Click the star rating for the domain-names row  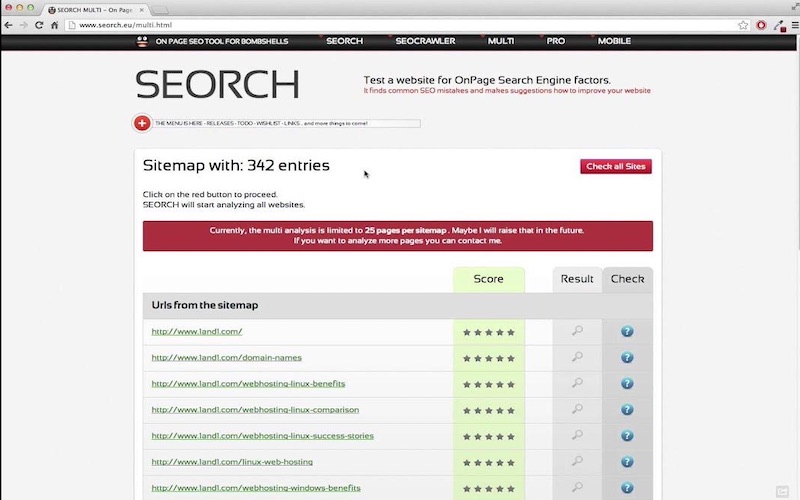pyautogui.click(x=489, y=359)
